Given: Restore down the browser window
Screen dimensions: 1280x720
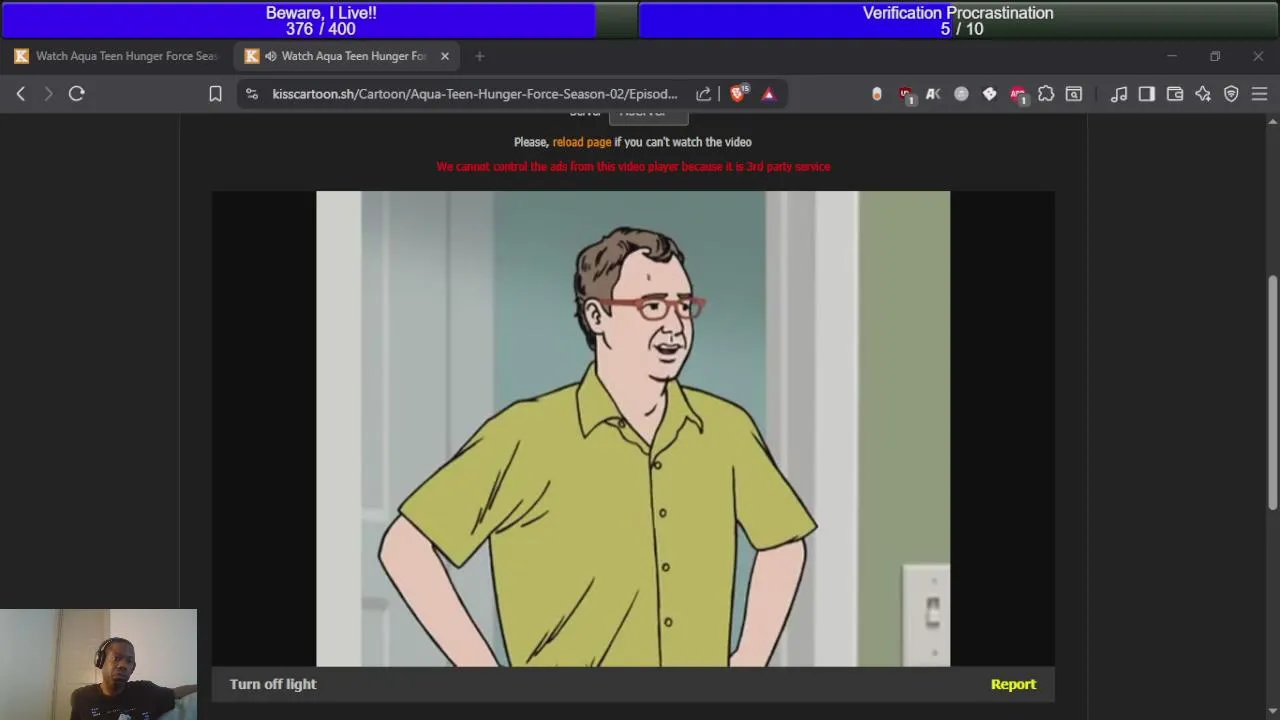Looking at the screenshot, I should tap(1215, 56).
